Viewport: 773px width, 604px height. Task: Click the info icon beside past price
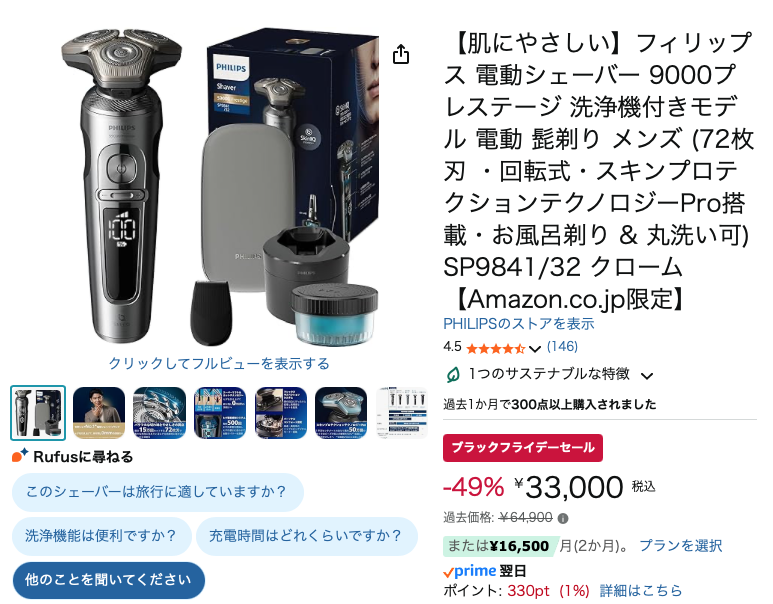(x=563, y=518)
